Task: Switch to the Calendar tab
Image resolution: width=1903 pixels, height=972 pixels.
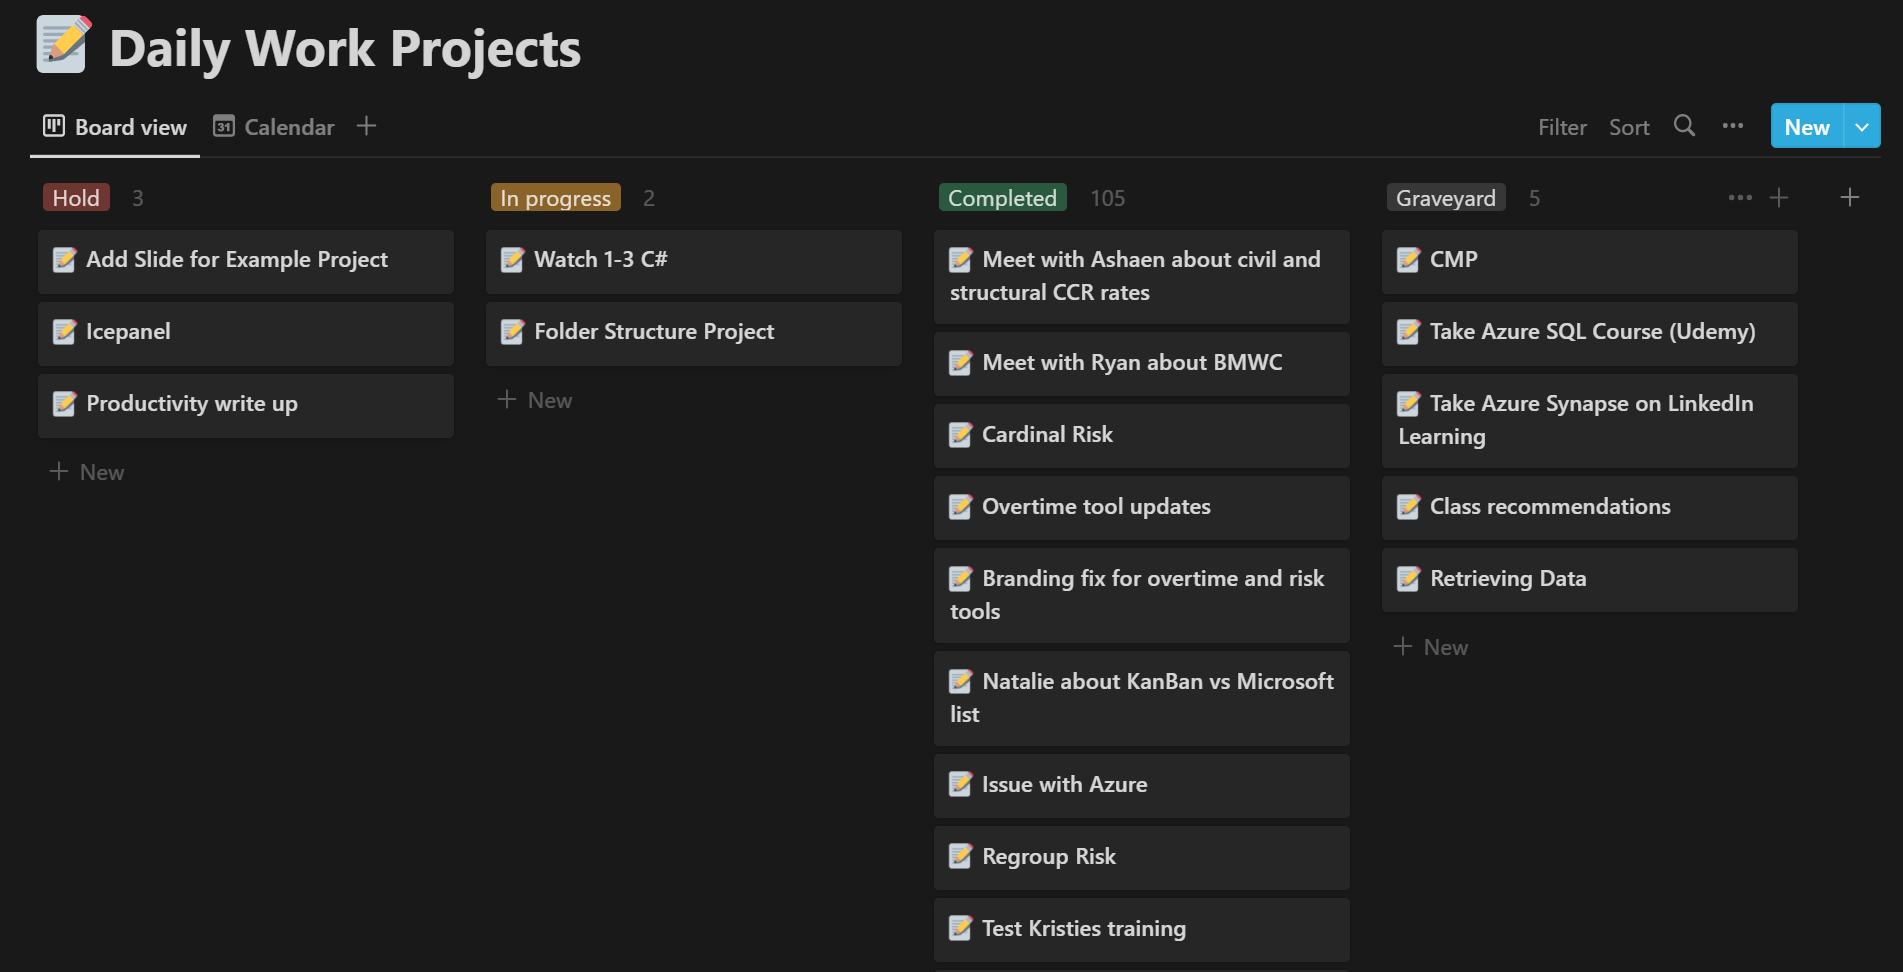Action: point(275,127)
